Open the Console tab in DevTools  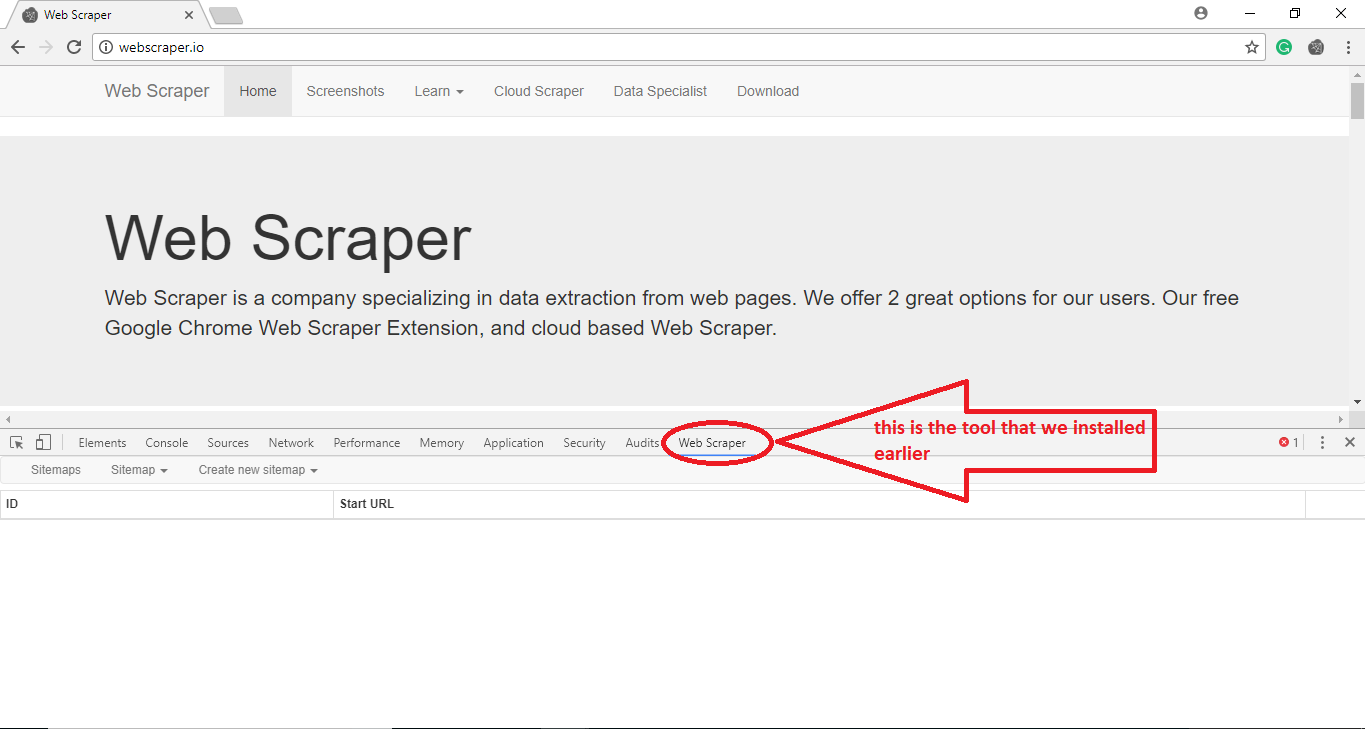pos(166,442)
